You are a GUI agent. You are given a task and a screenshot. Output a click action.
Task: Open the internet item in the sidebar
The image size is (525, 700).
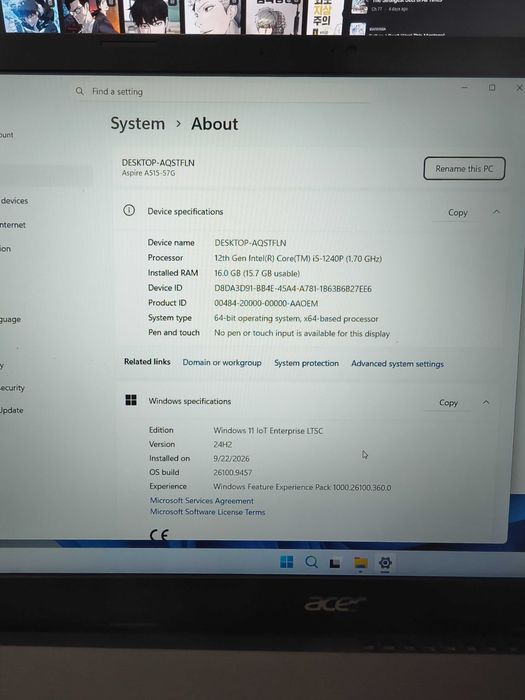click(x=12, y=225)
